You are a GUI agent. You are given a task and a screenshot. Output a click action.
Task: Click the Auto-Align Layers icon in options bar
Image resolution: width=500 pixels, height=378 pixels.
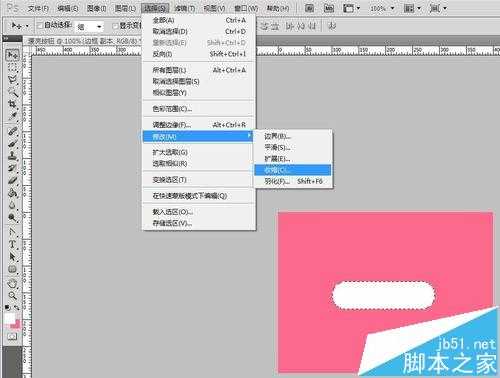332,26
